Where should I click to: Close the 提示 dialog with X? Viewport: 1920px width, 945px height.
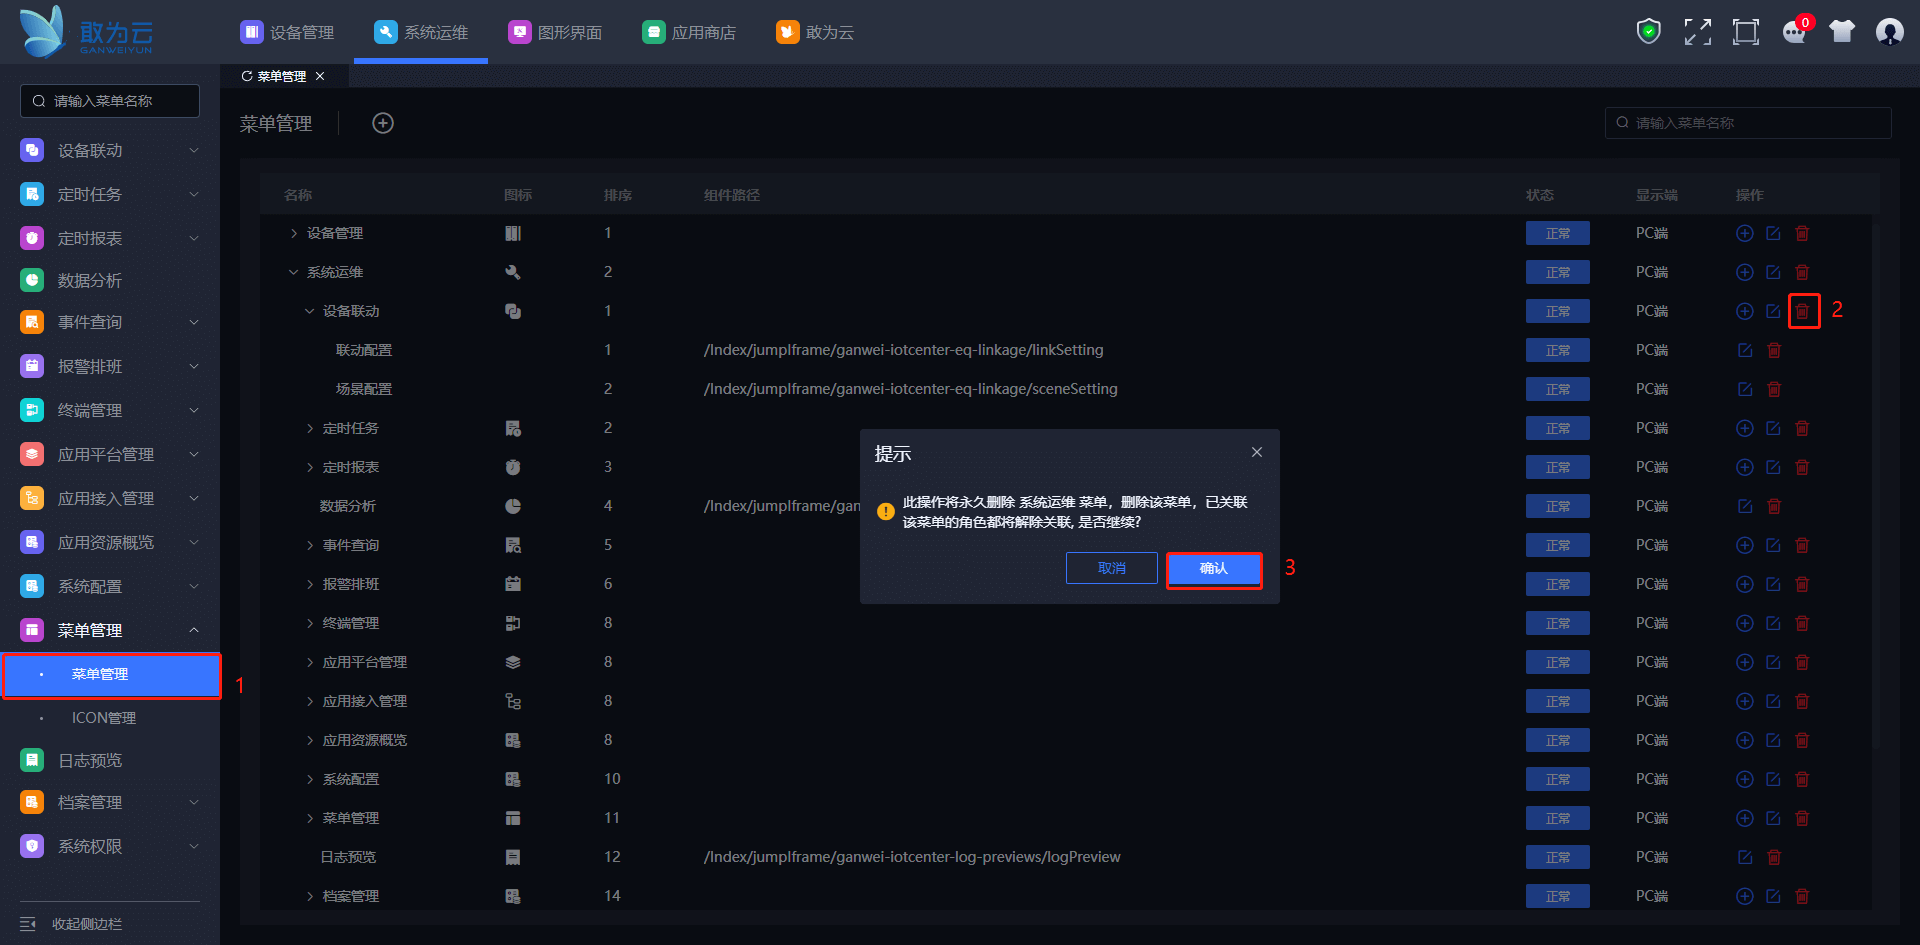tap(1257, 452)
